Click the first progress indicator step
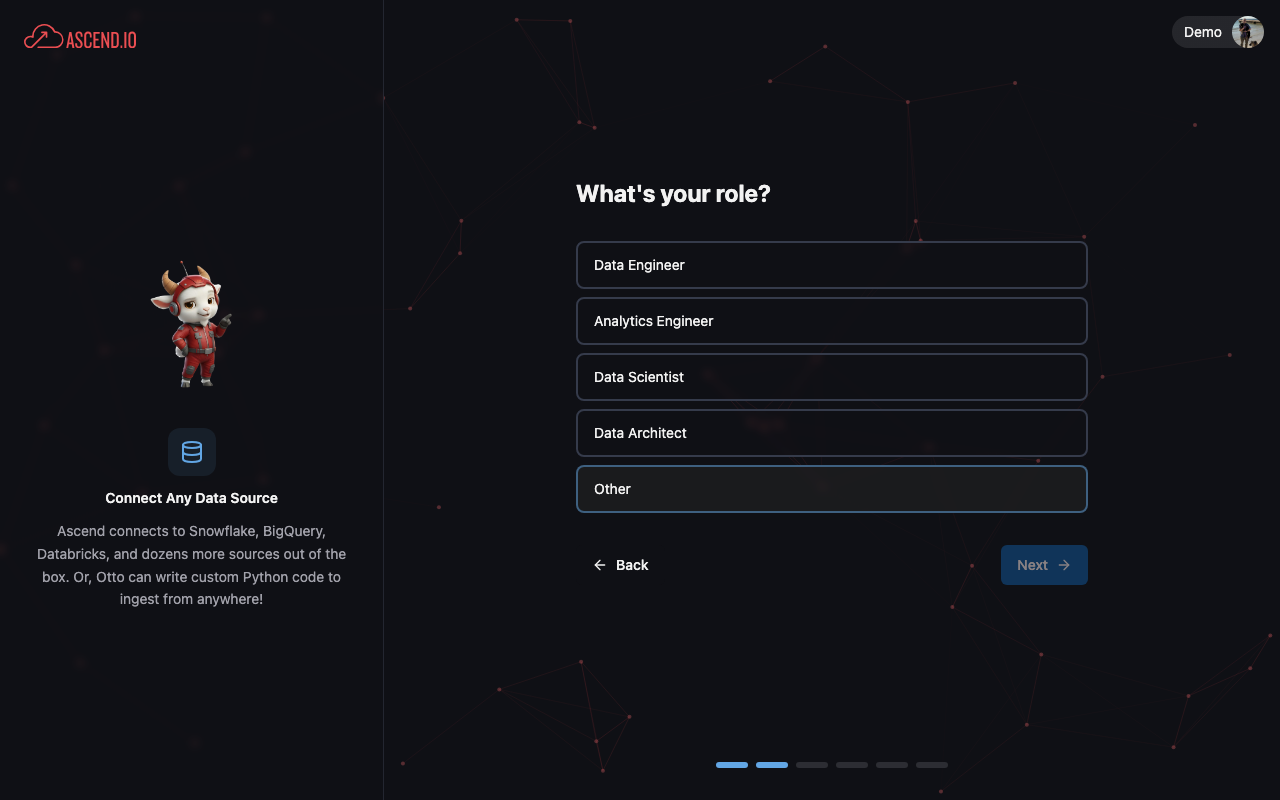 (x=732, y=764)
